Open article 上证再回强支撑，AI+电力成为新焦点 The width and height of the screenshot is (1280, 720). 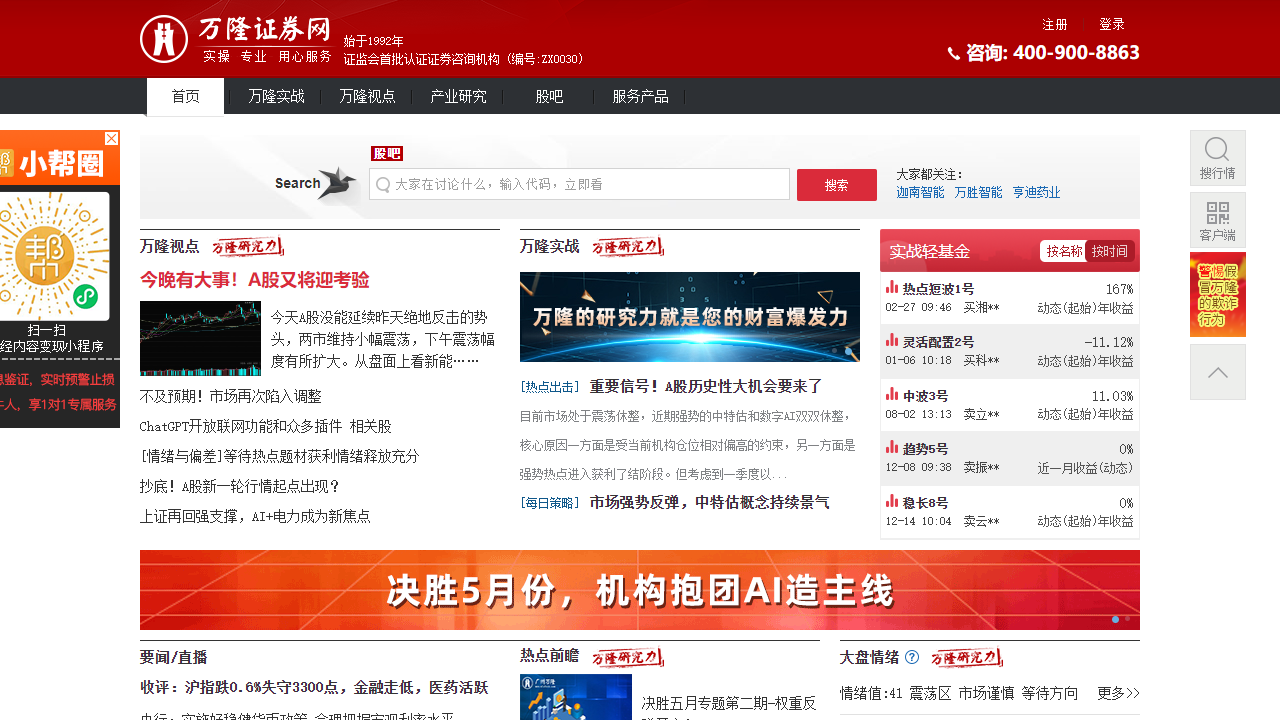coord(255,516)
